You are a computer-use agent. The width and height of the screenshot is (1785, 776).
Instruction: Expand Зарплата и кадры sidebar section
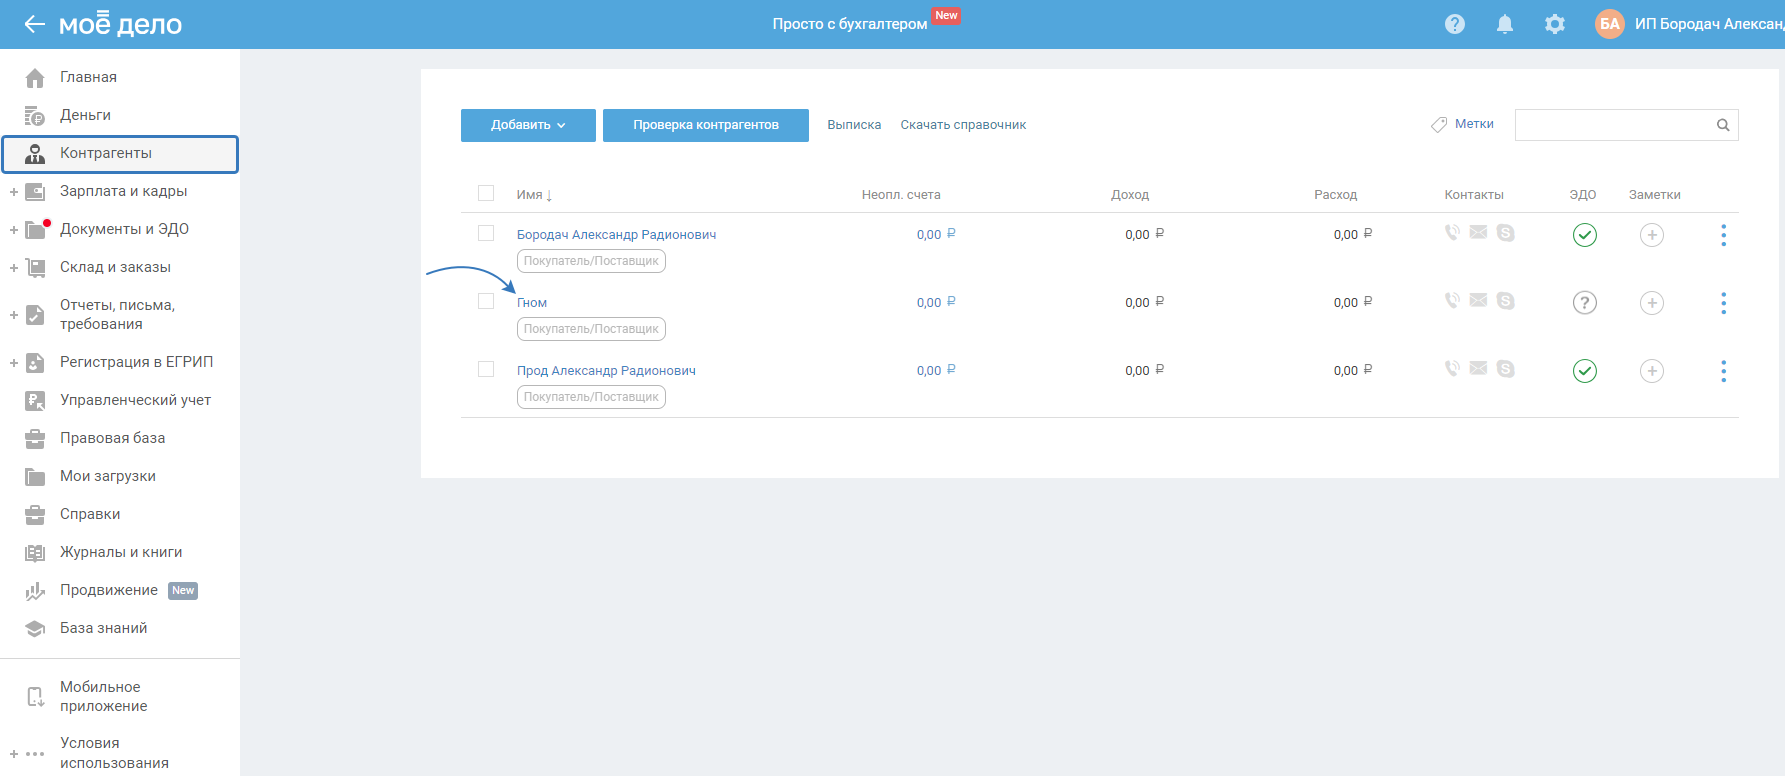14,192
